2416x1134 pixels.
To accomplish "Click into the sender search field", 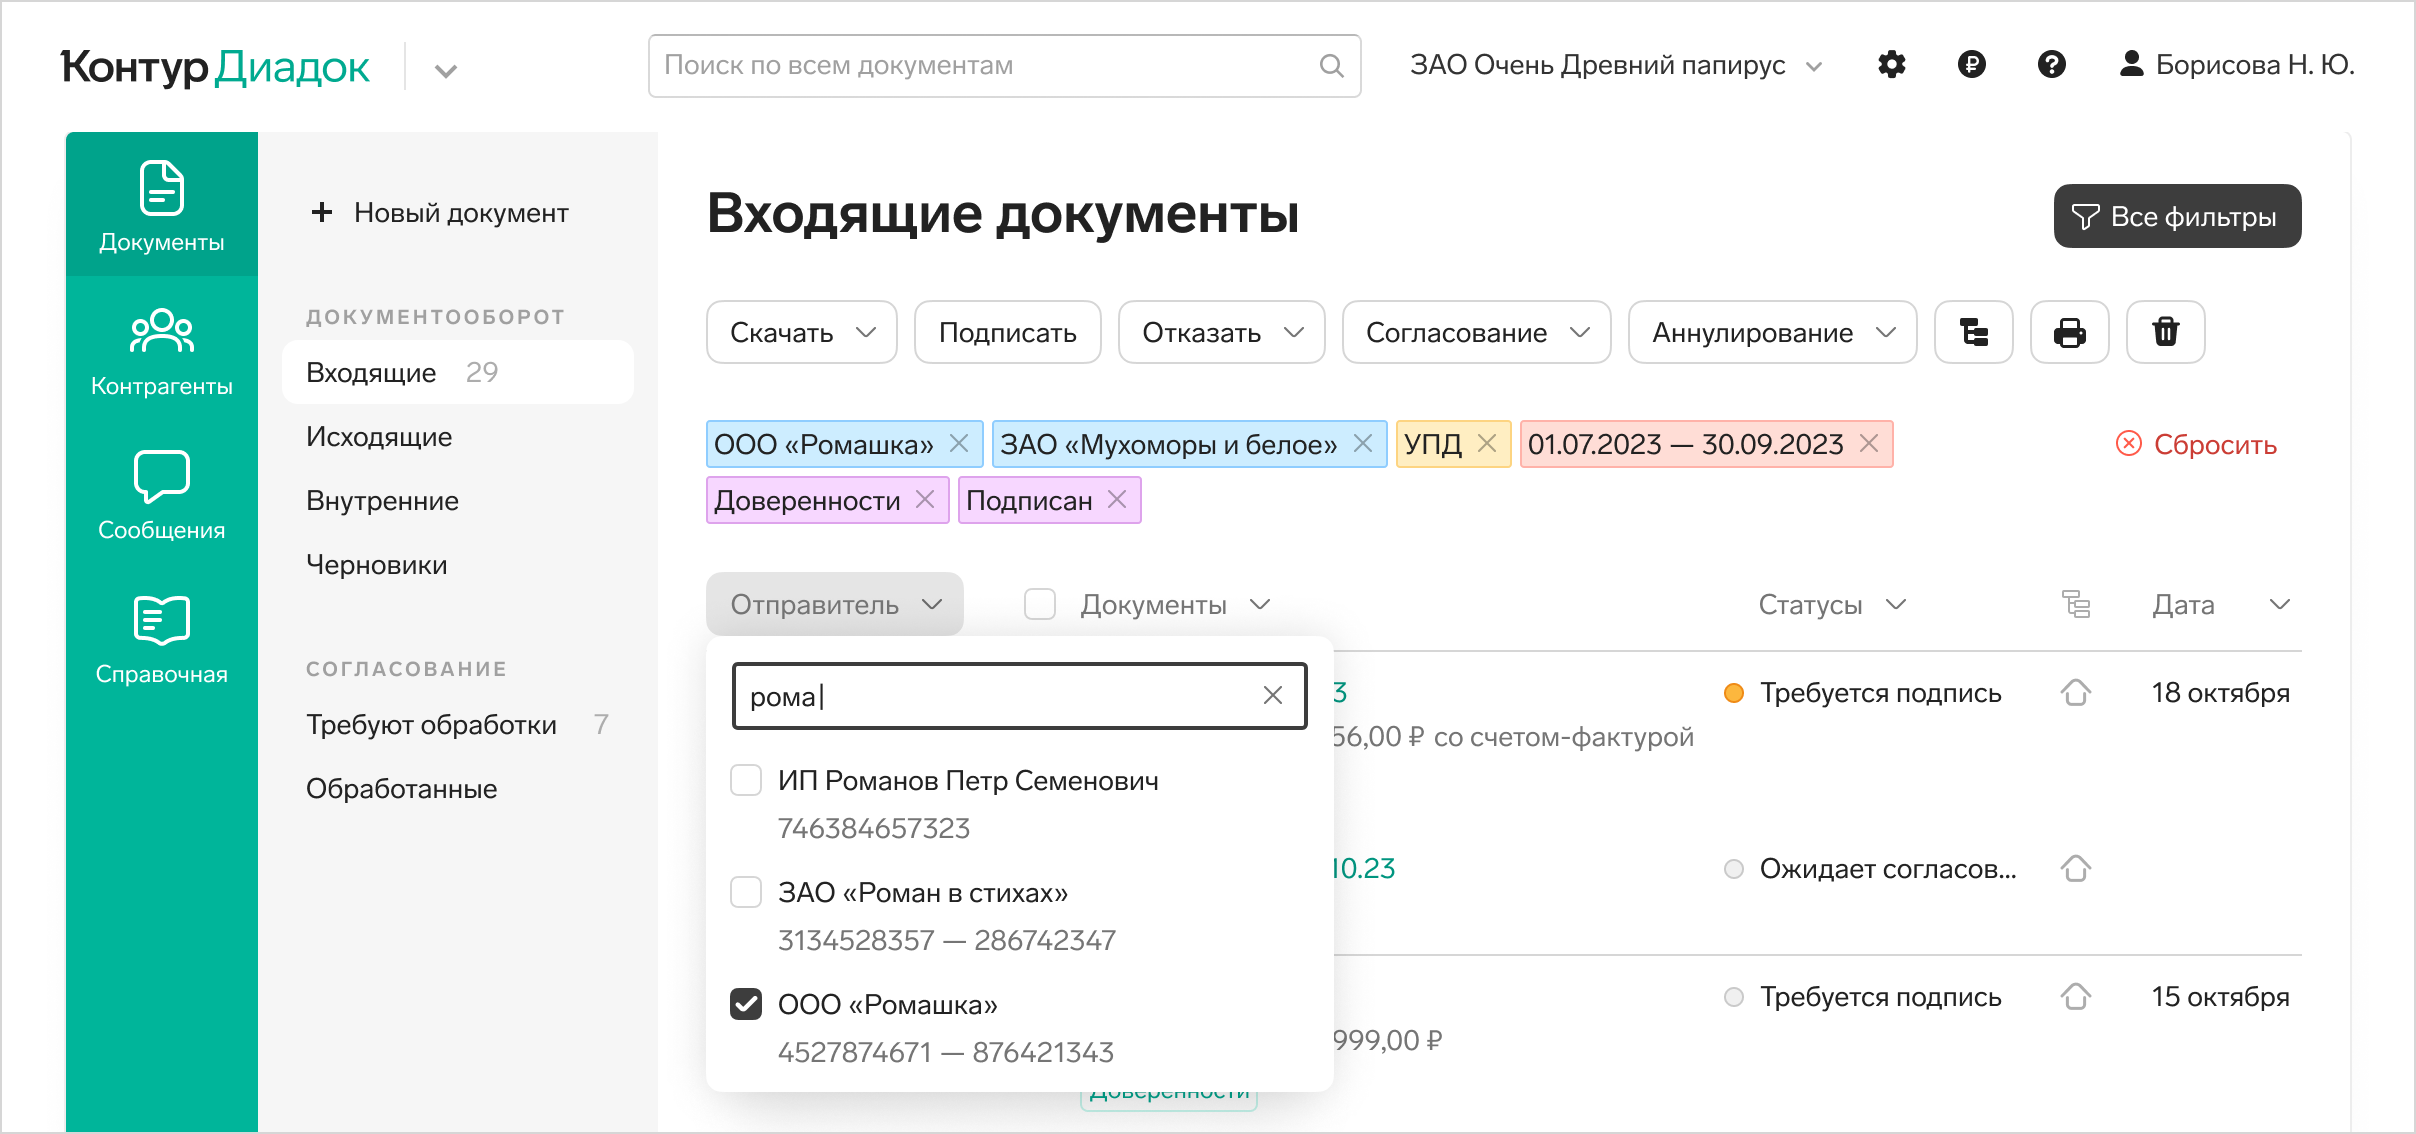I will (1019, 696).
